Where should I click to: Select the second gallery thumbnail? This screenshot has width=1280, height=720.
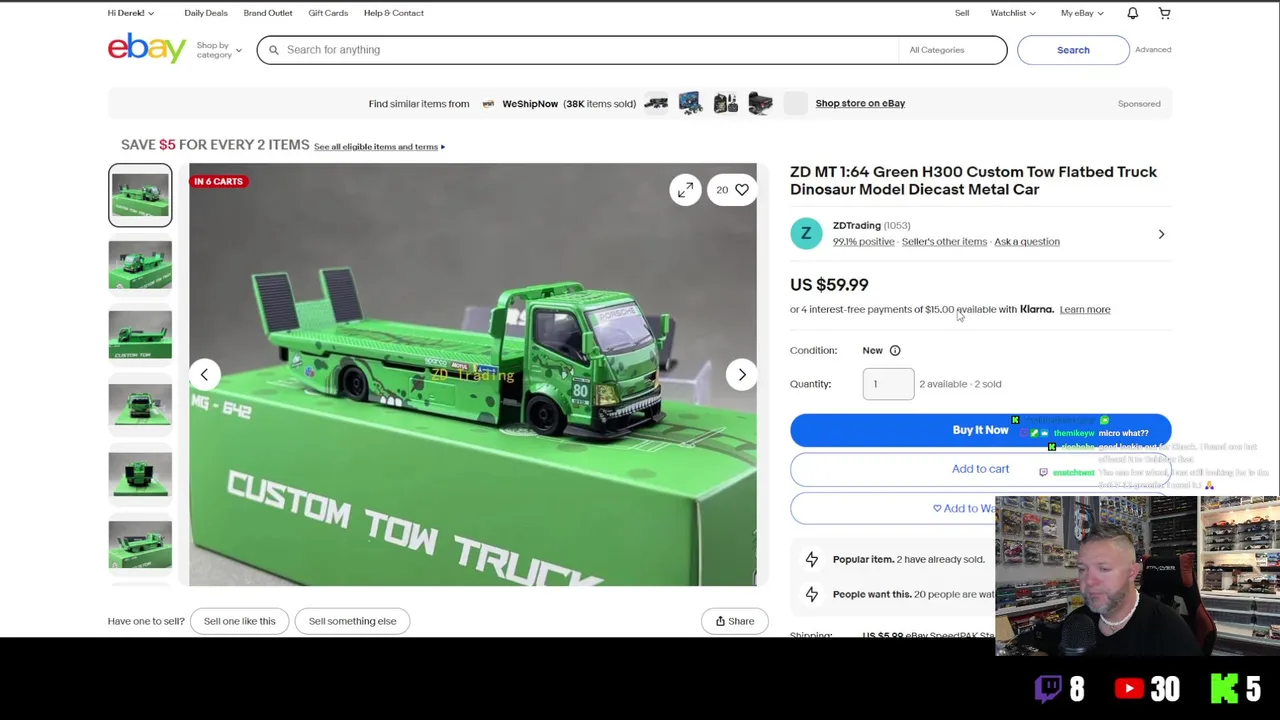140,265
